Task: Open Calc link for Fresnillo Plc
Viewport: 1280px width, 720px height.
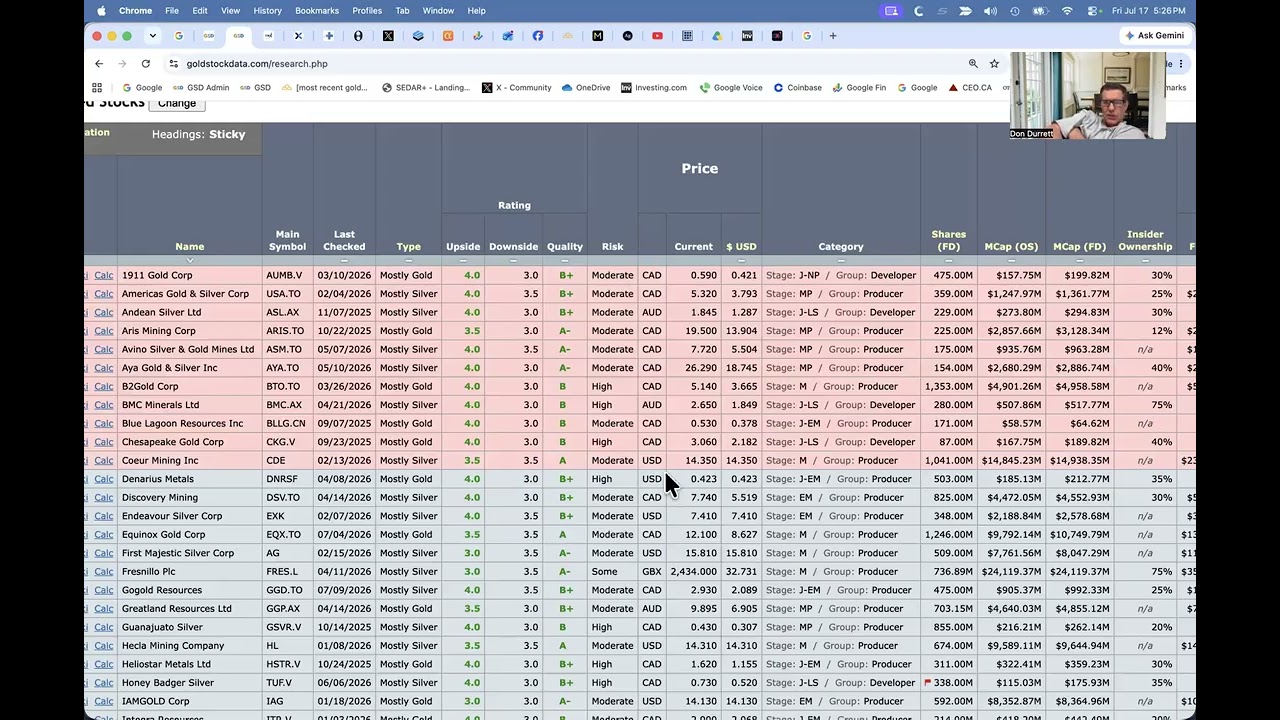Action: 104,572
